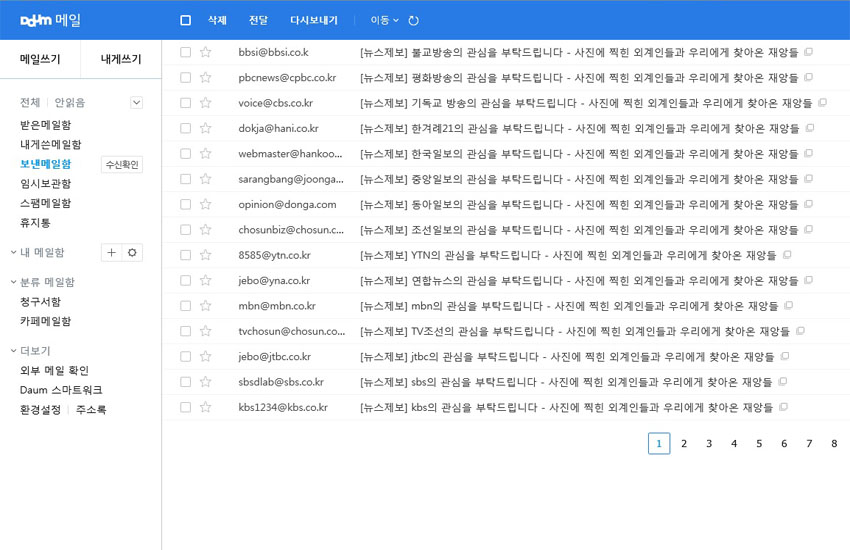This screenshot has width=850, height=550.
Task: Open folder settings gear next to 내 메일함
Action: click(x=132, y=253)
